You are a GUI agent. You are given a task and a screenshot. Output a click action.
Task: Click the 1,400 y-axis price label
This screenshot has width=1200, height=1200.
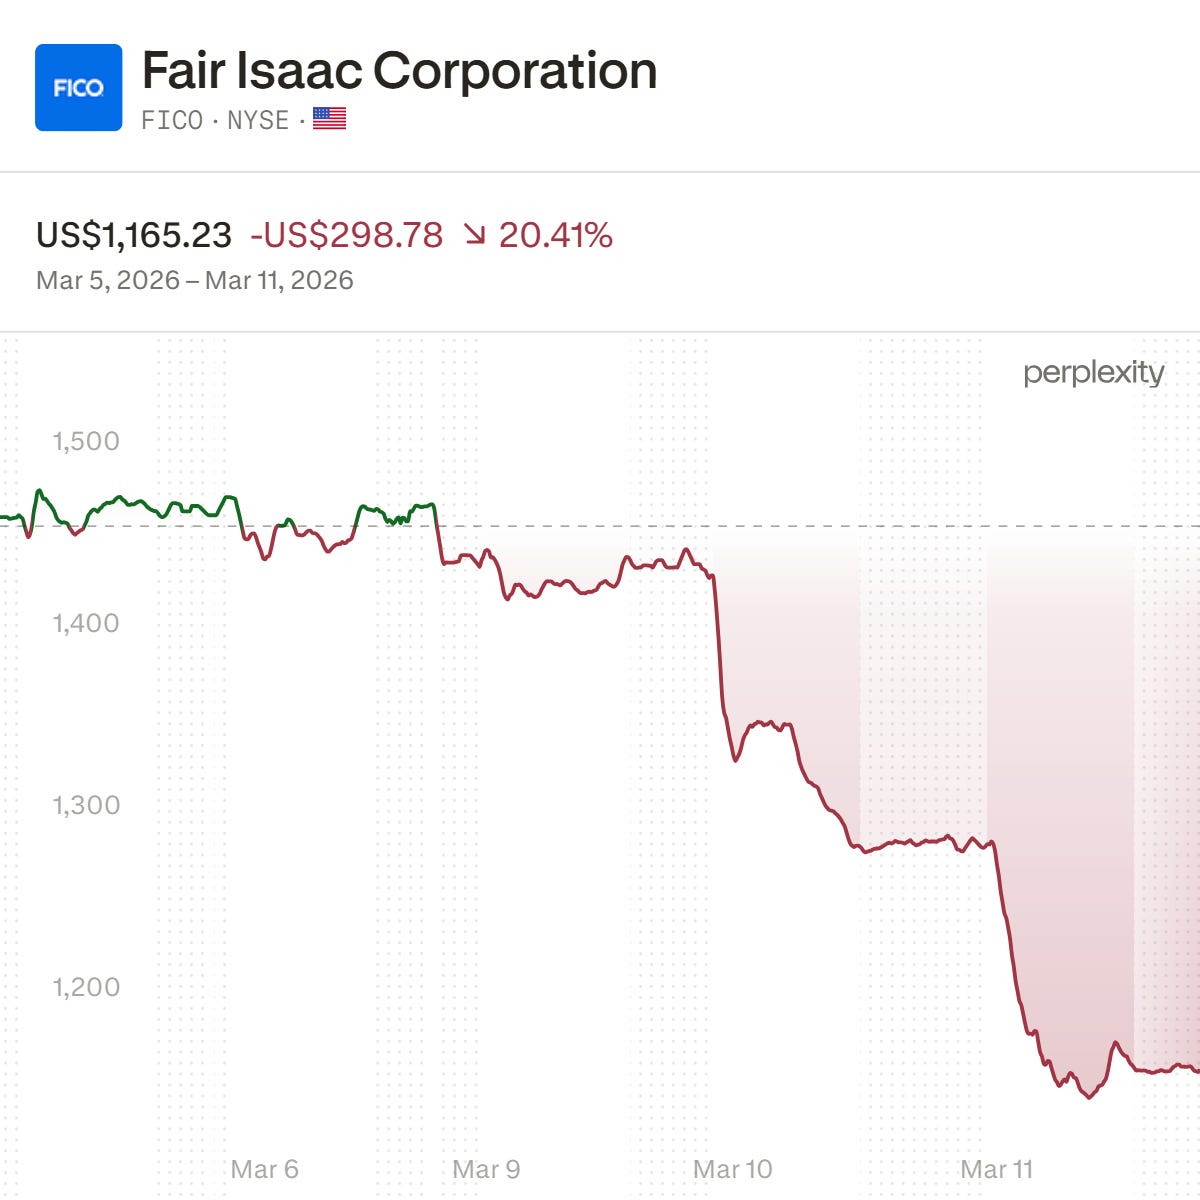(86, 623)
